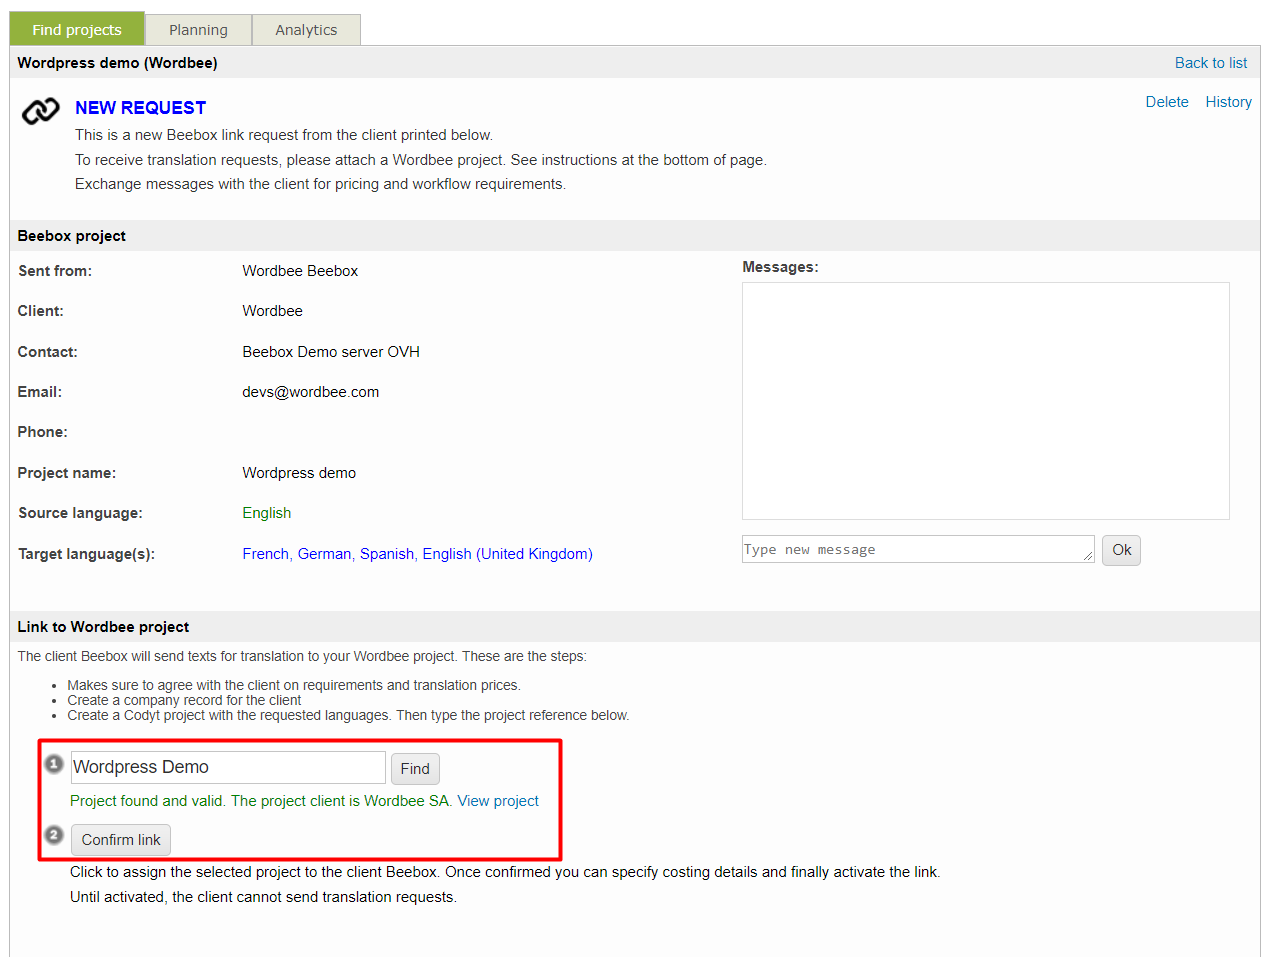Click the German target language
This screenshot has width=1286, height=957.
pyautogui.click(x=324, y=554)
